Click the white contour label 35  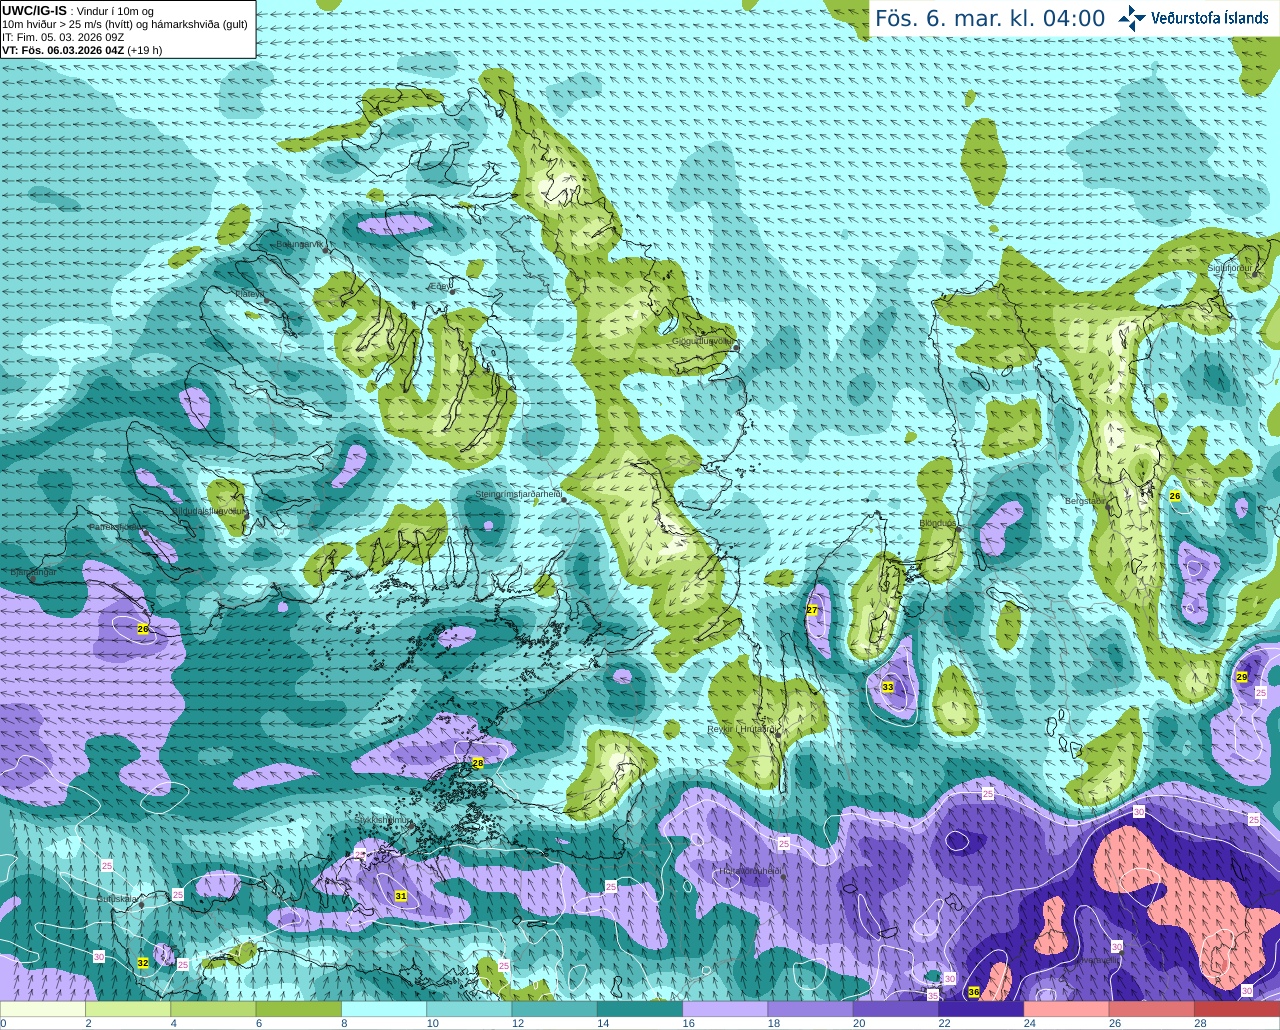[x=933, y=996]
